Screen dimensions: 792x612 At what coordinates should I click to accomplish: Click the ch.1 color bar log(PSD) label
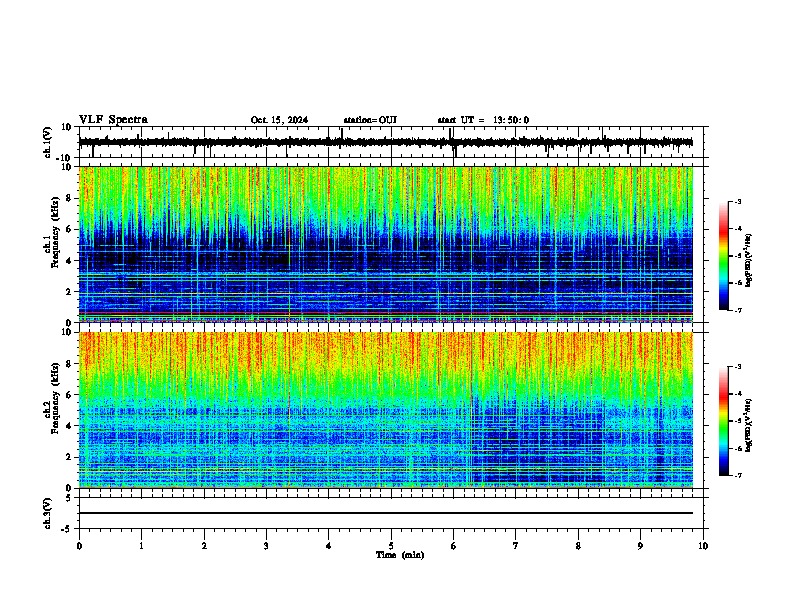click(749, 260)
